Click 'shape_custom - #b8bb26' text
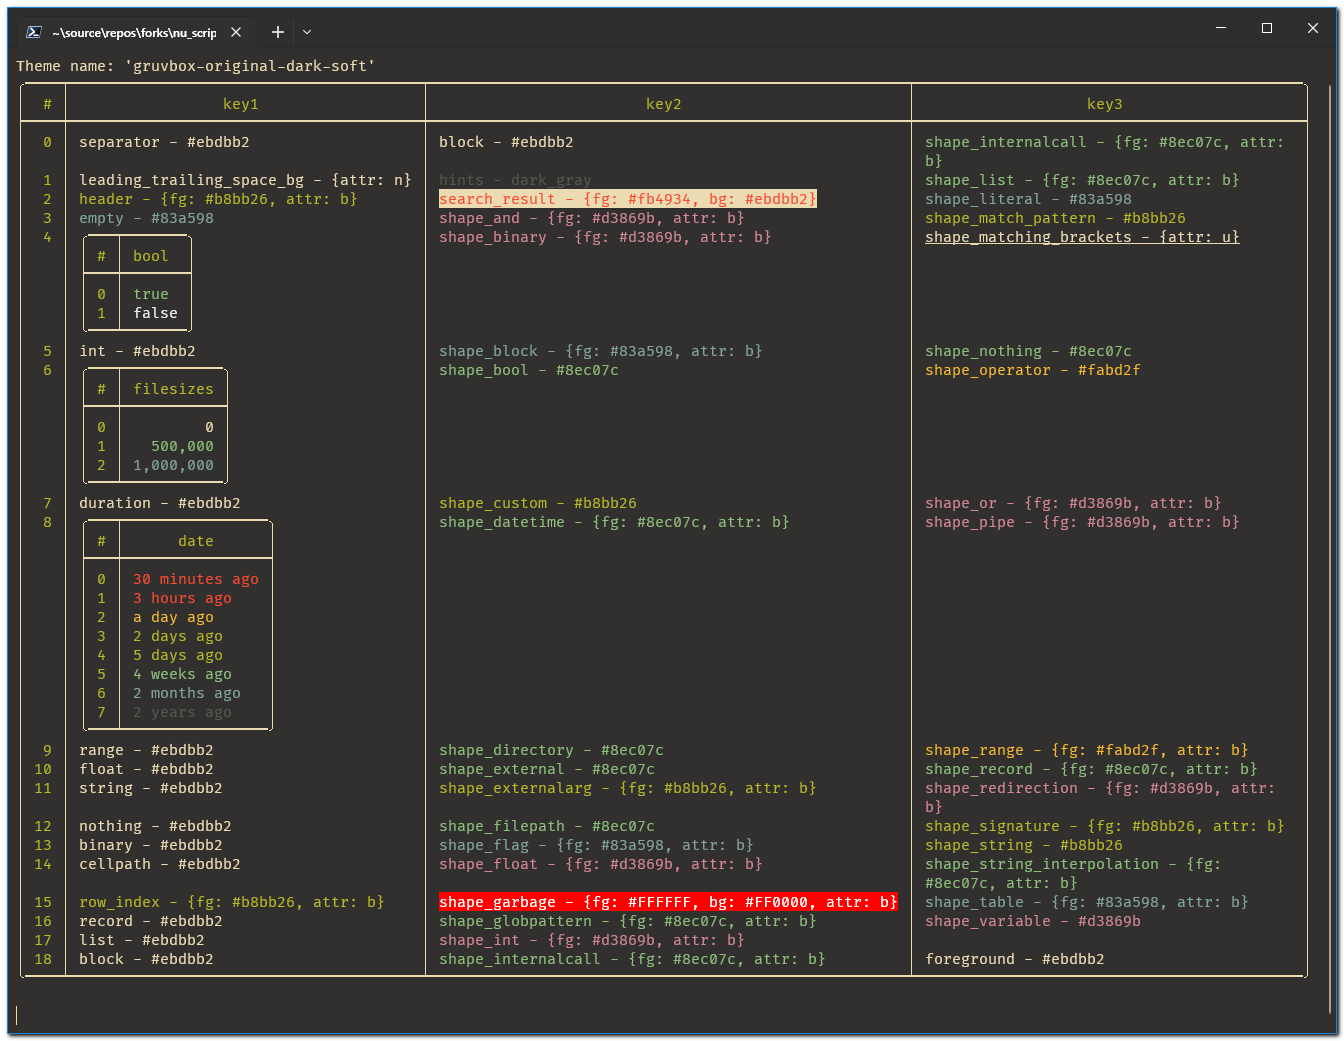1344x1041 pixels. coord(538,503)
